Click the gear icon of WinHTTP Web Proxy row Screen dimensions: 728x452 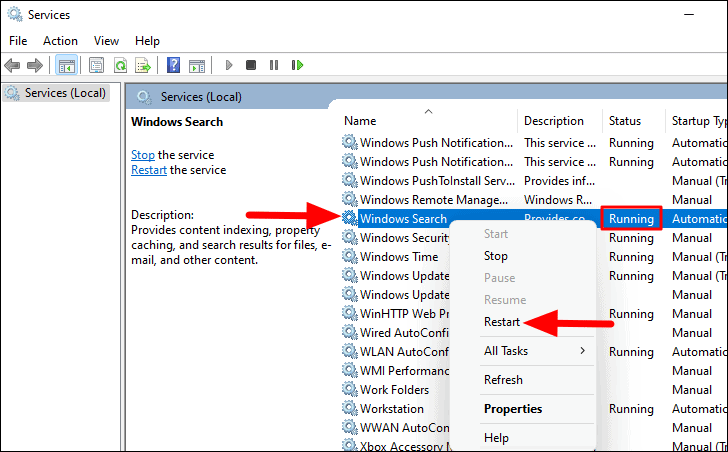pyautogui.click(x=350, y=313)
